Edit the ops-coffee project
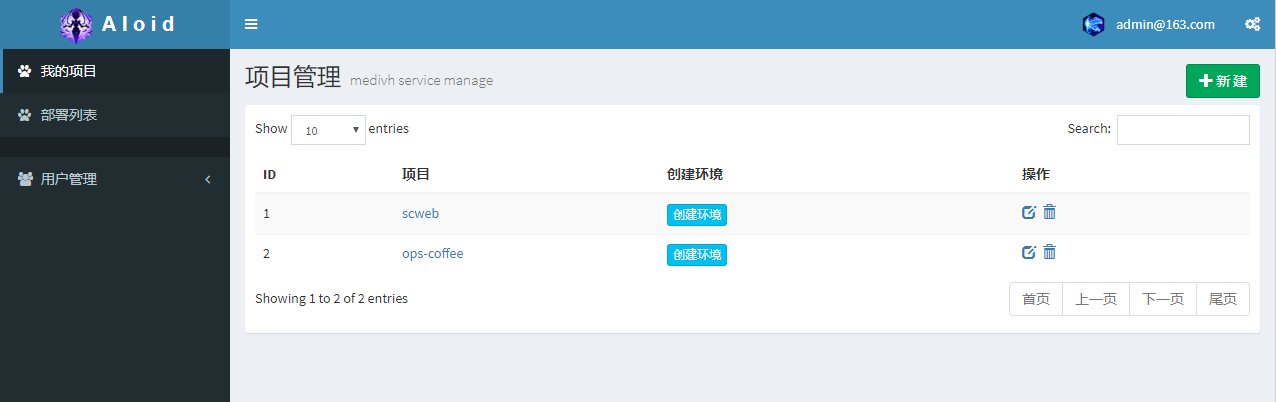The image size is (1276, 402). click(x=1028, y=252)
